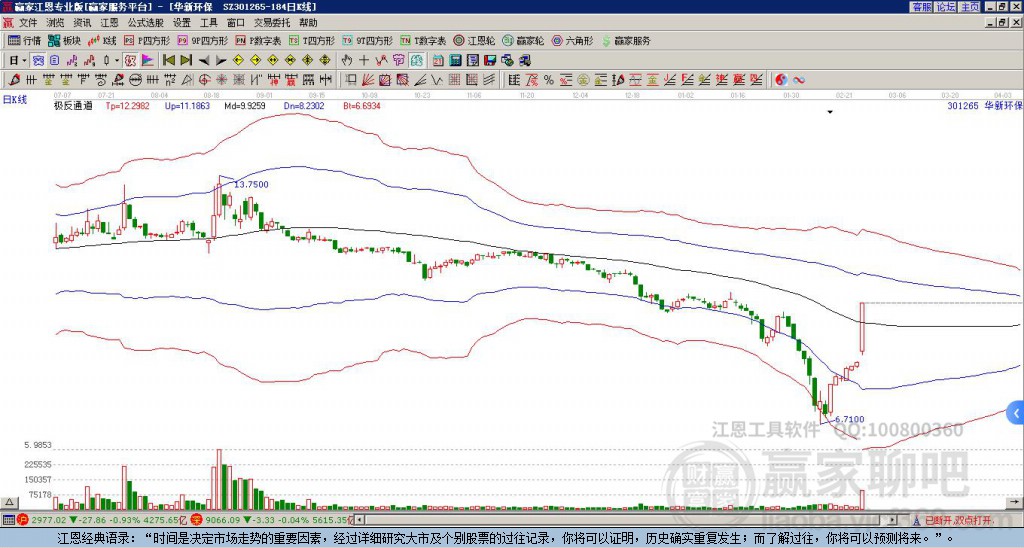This screenshot has width=1024, height=548.
Task: Select the red pencil drawing tool
Action: point(14,80)
